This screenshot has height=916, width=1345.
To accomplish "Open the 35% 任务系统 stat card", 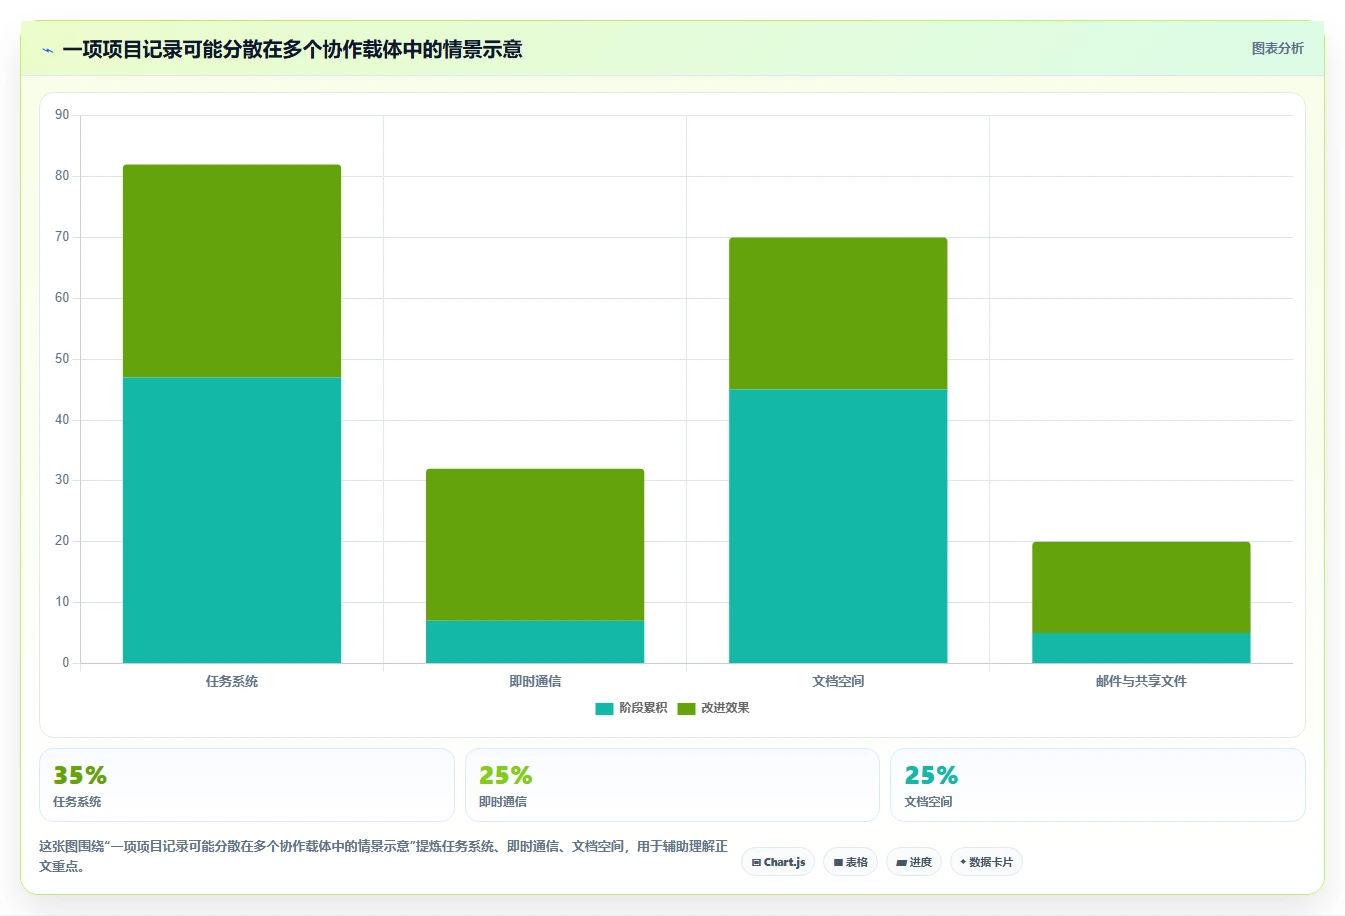I will (x=247, y=785).
